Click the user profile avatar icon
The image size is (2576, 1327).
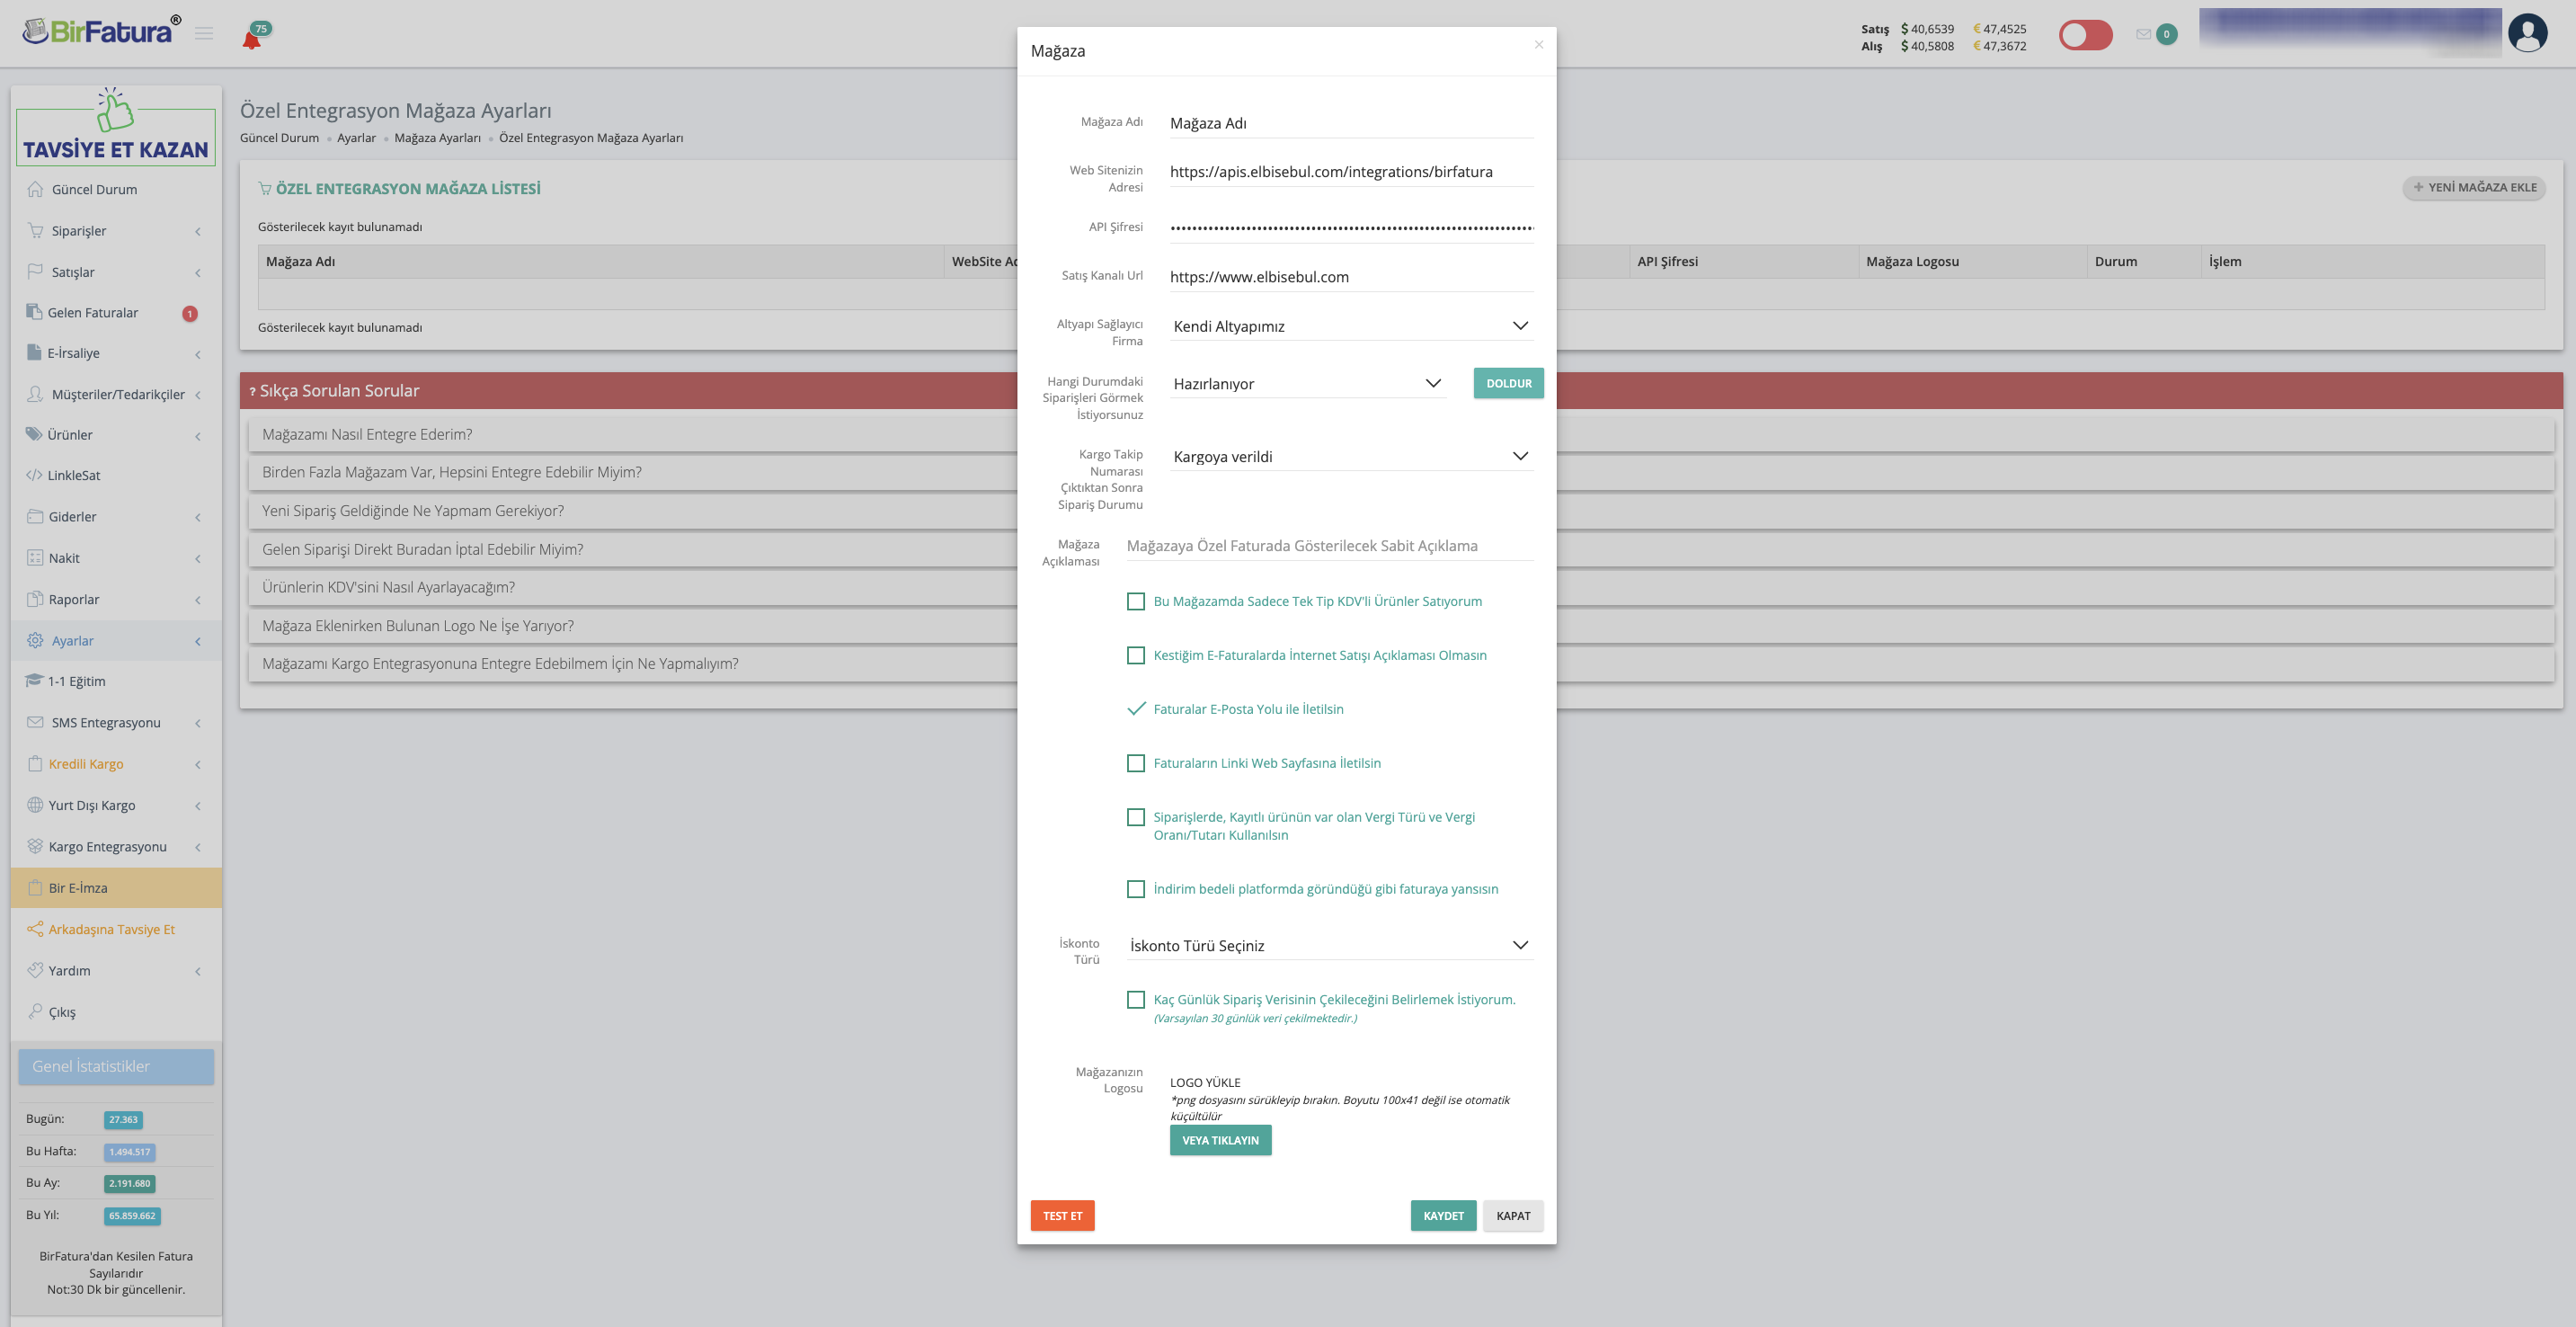(x=2527, y=33)
